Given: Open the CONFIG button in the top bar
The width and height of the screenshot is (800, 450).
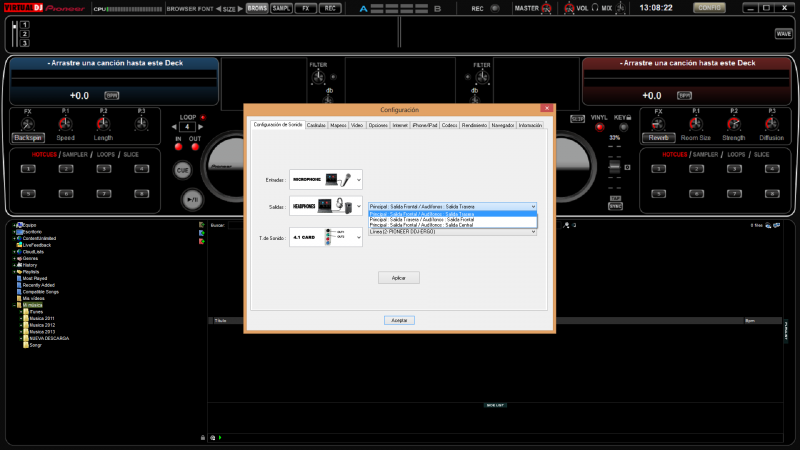Looking at the screenshot, I should pos(709,8).
